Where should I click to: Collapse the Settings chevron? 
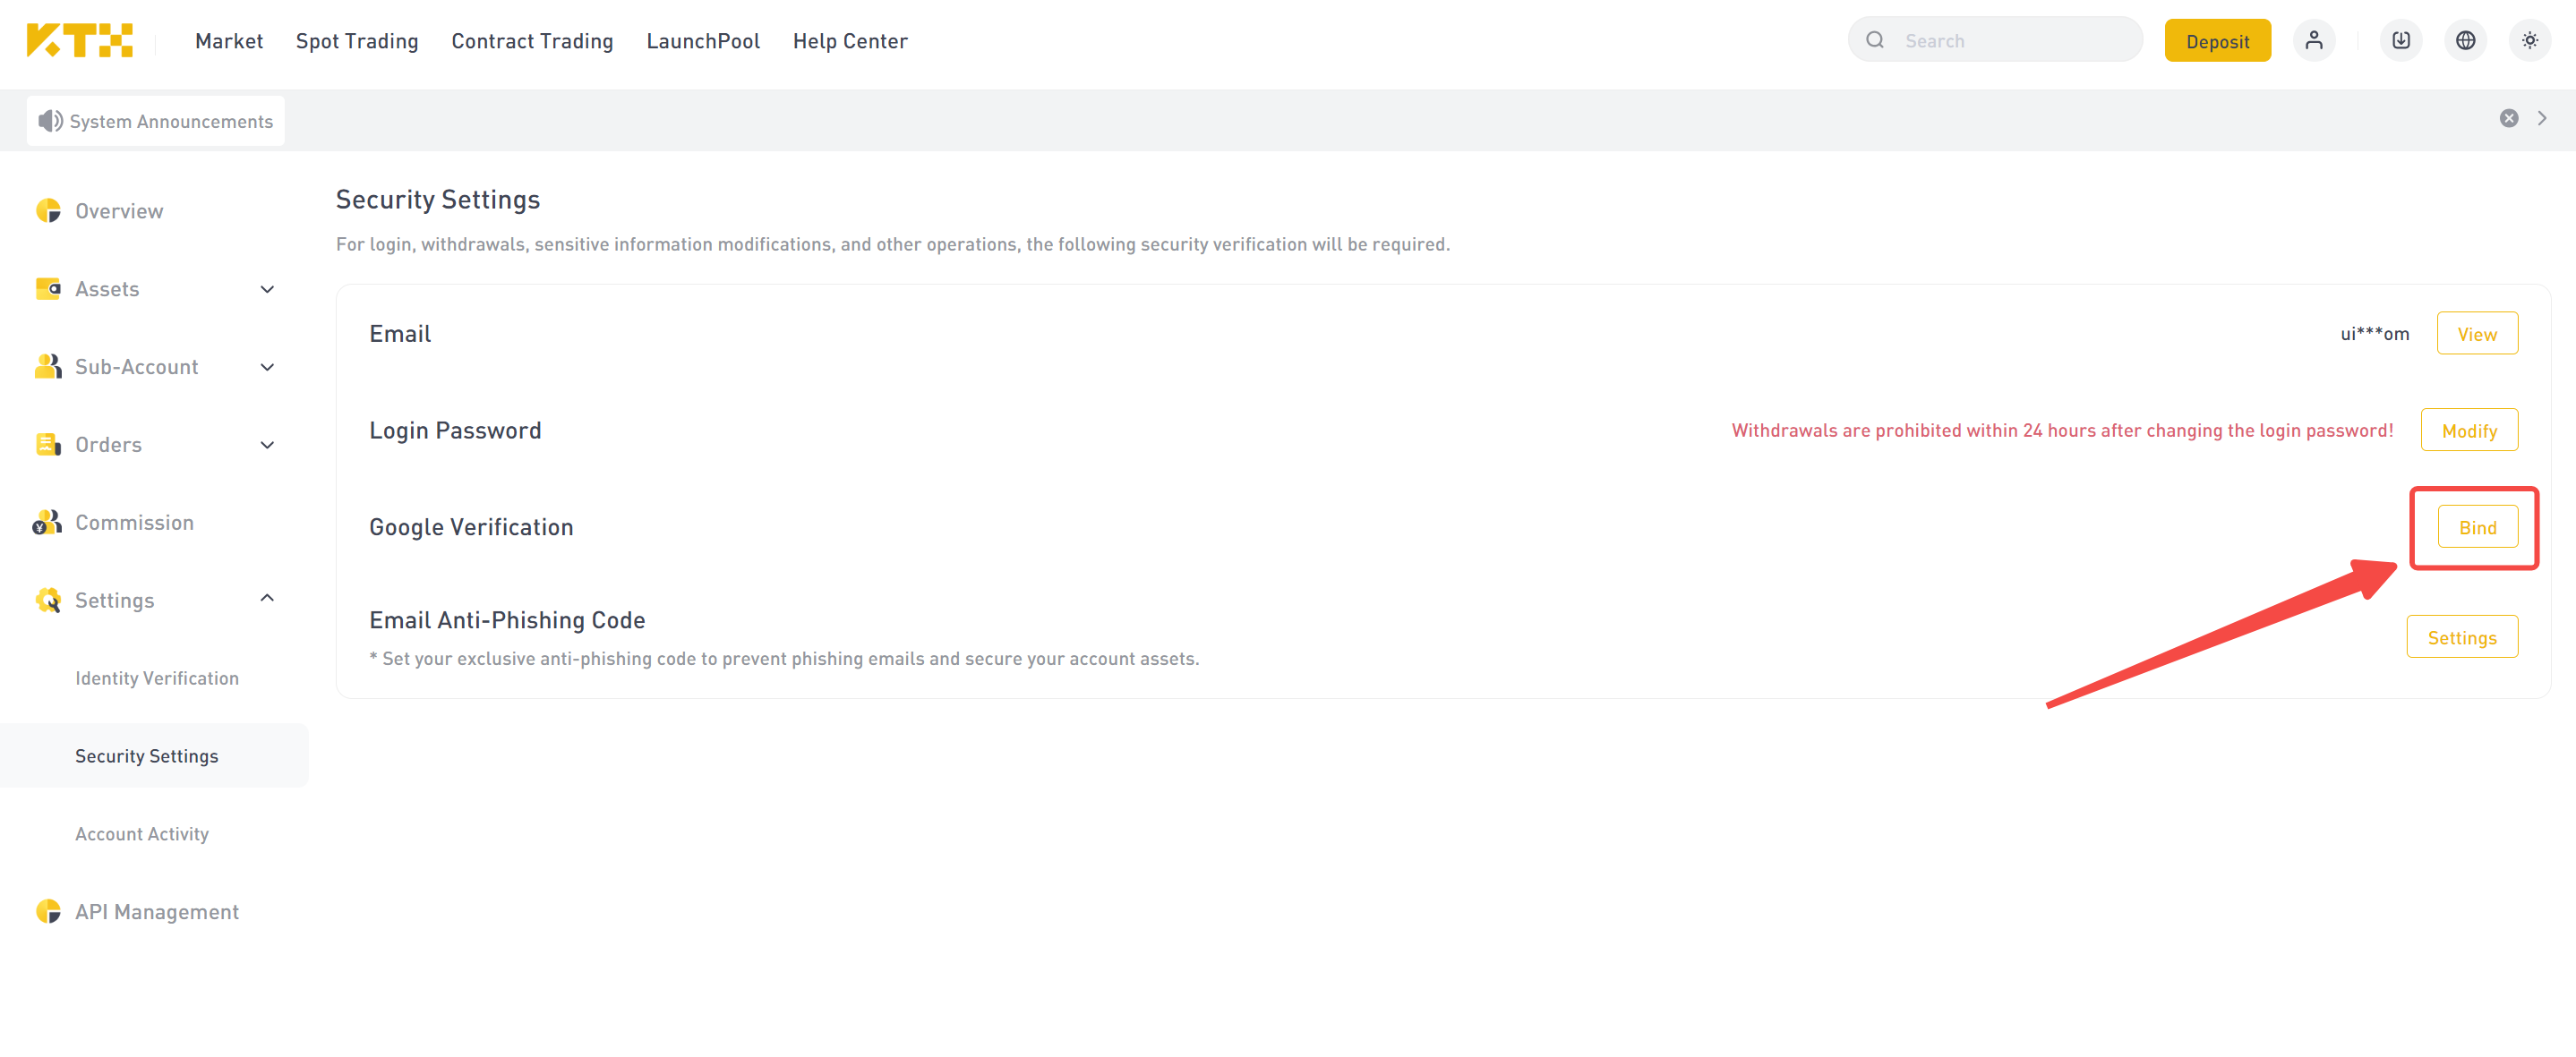pos(267,598)
